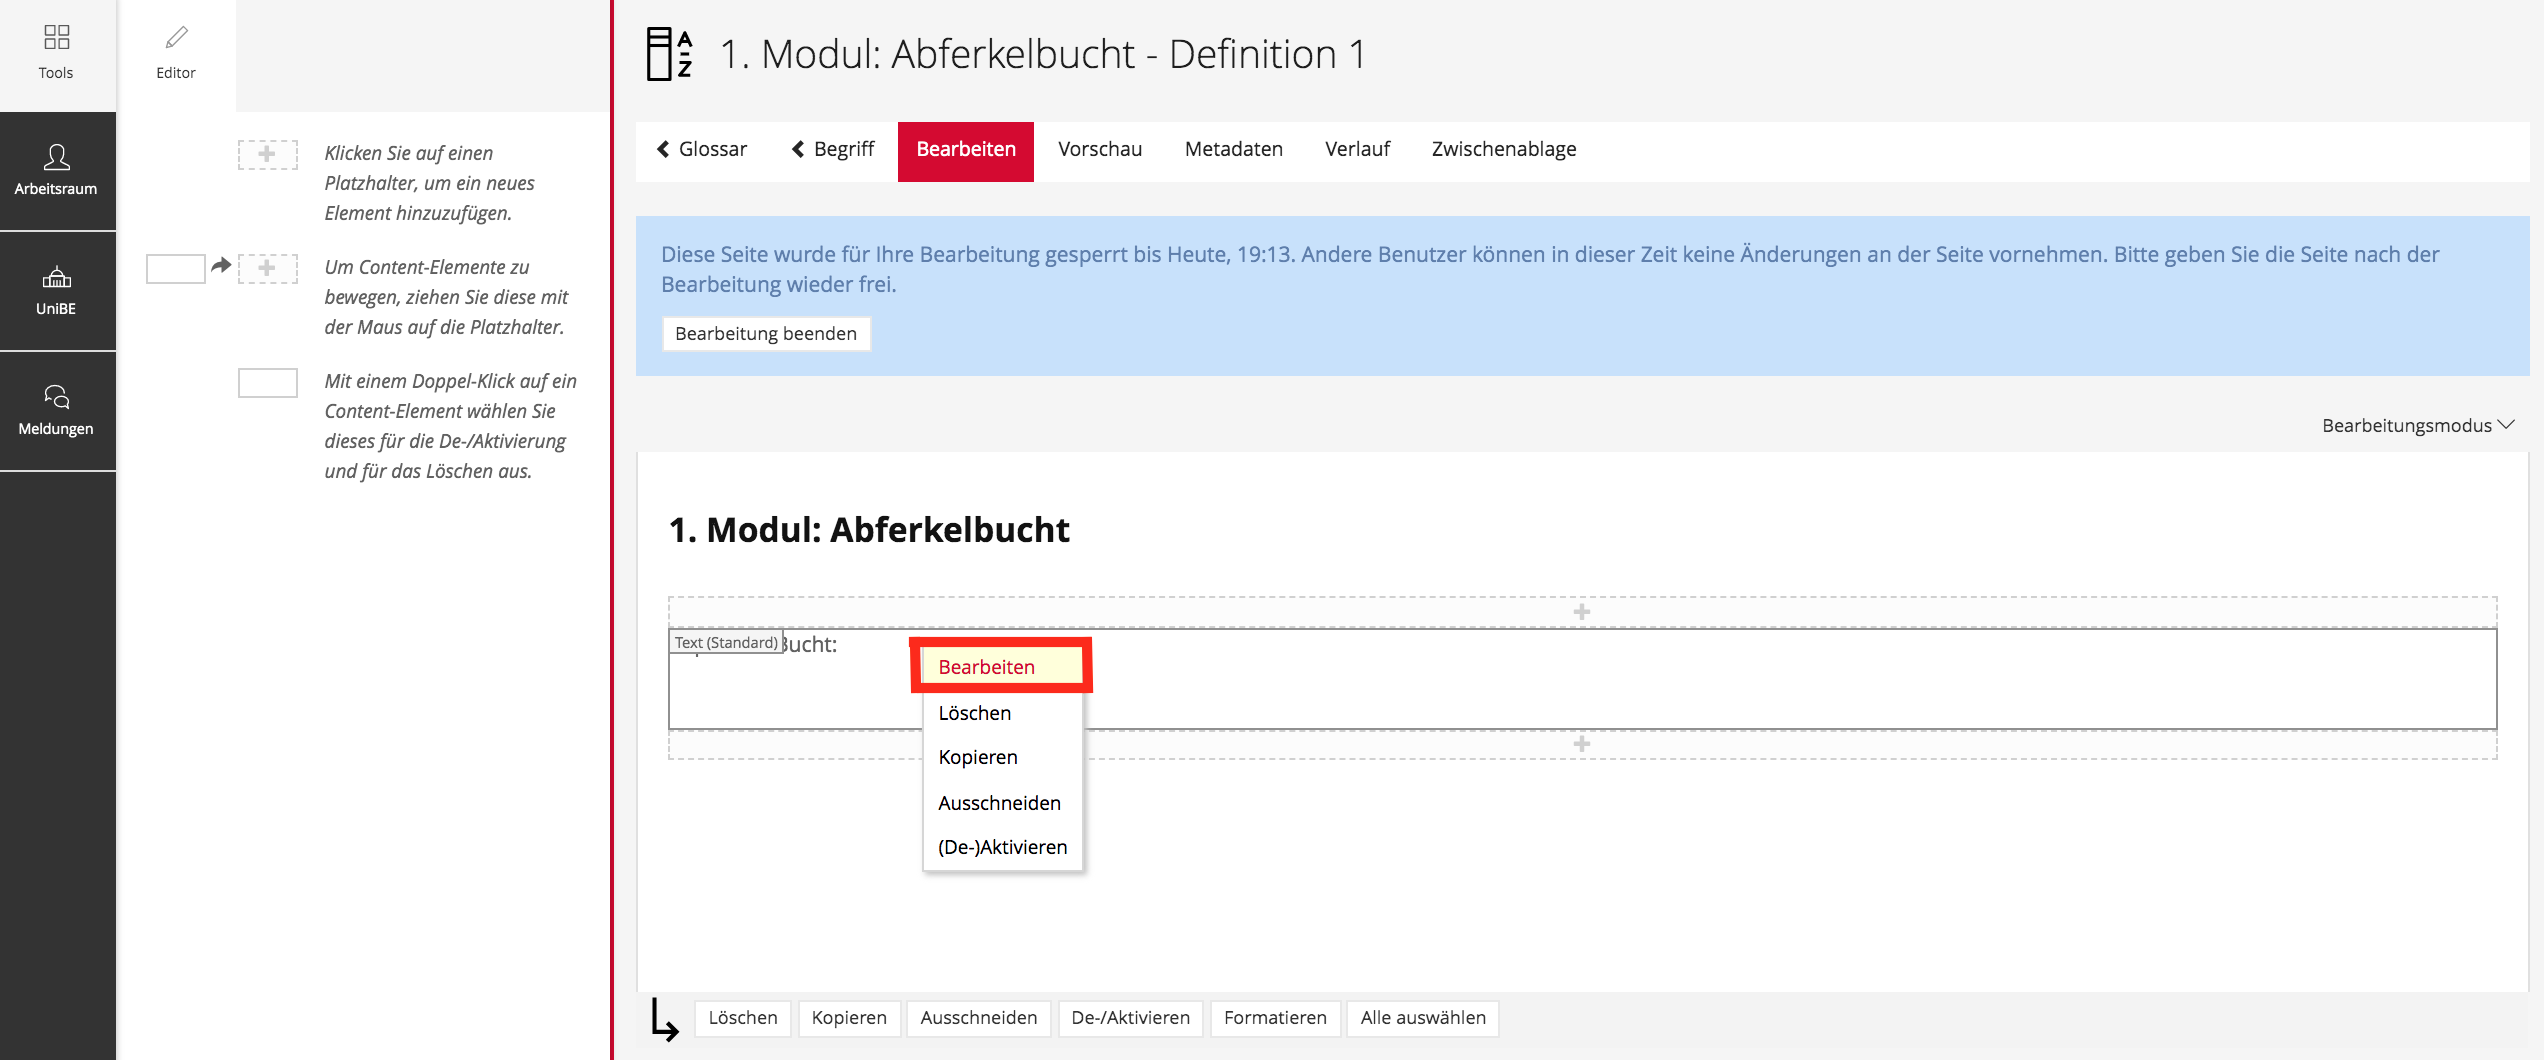Choose Ausschneiden in the context menu
2544x1060 pixels.
coord(1002,803)
